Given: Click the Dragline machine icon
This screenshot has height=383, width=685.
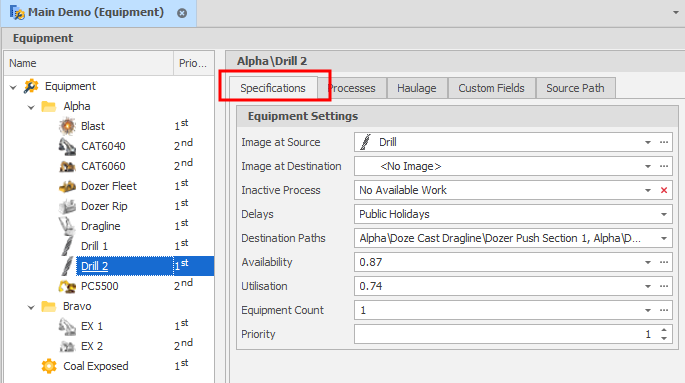Looking at the screenshot, I should pos(67,226).
